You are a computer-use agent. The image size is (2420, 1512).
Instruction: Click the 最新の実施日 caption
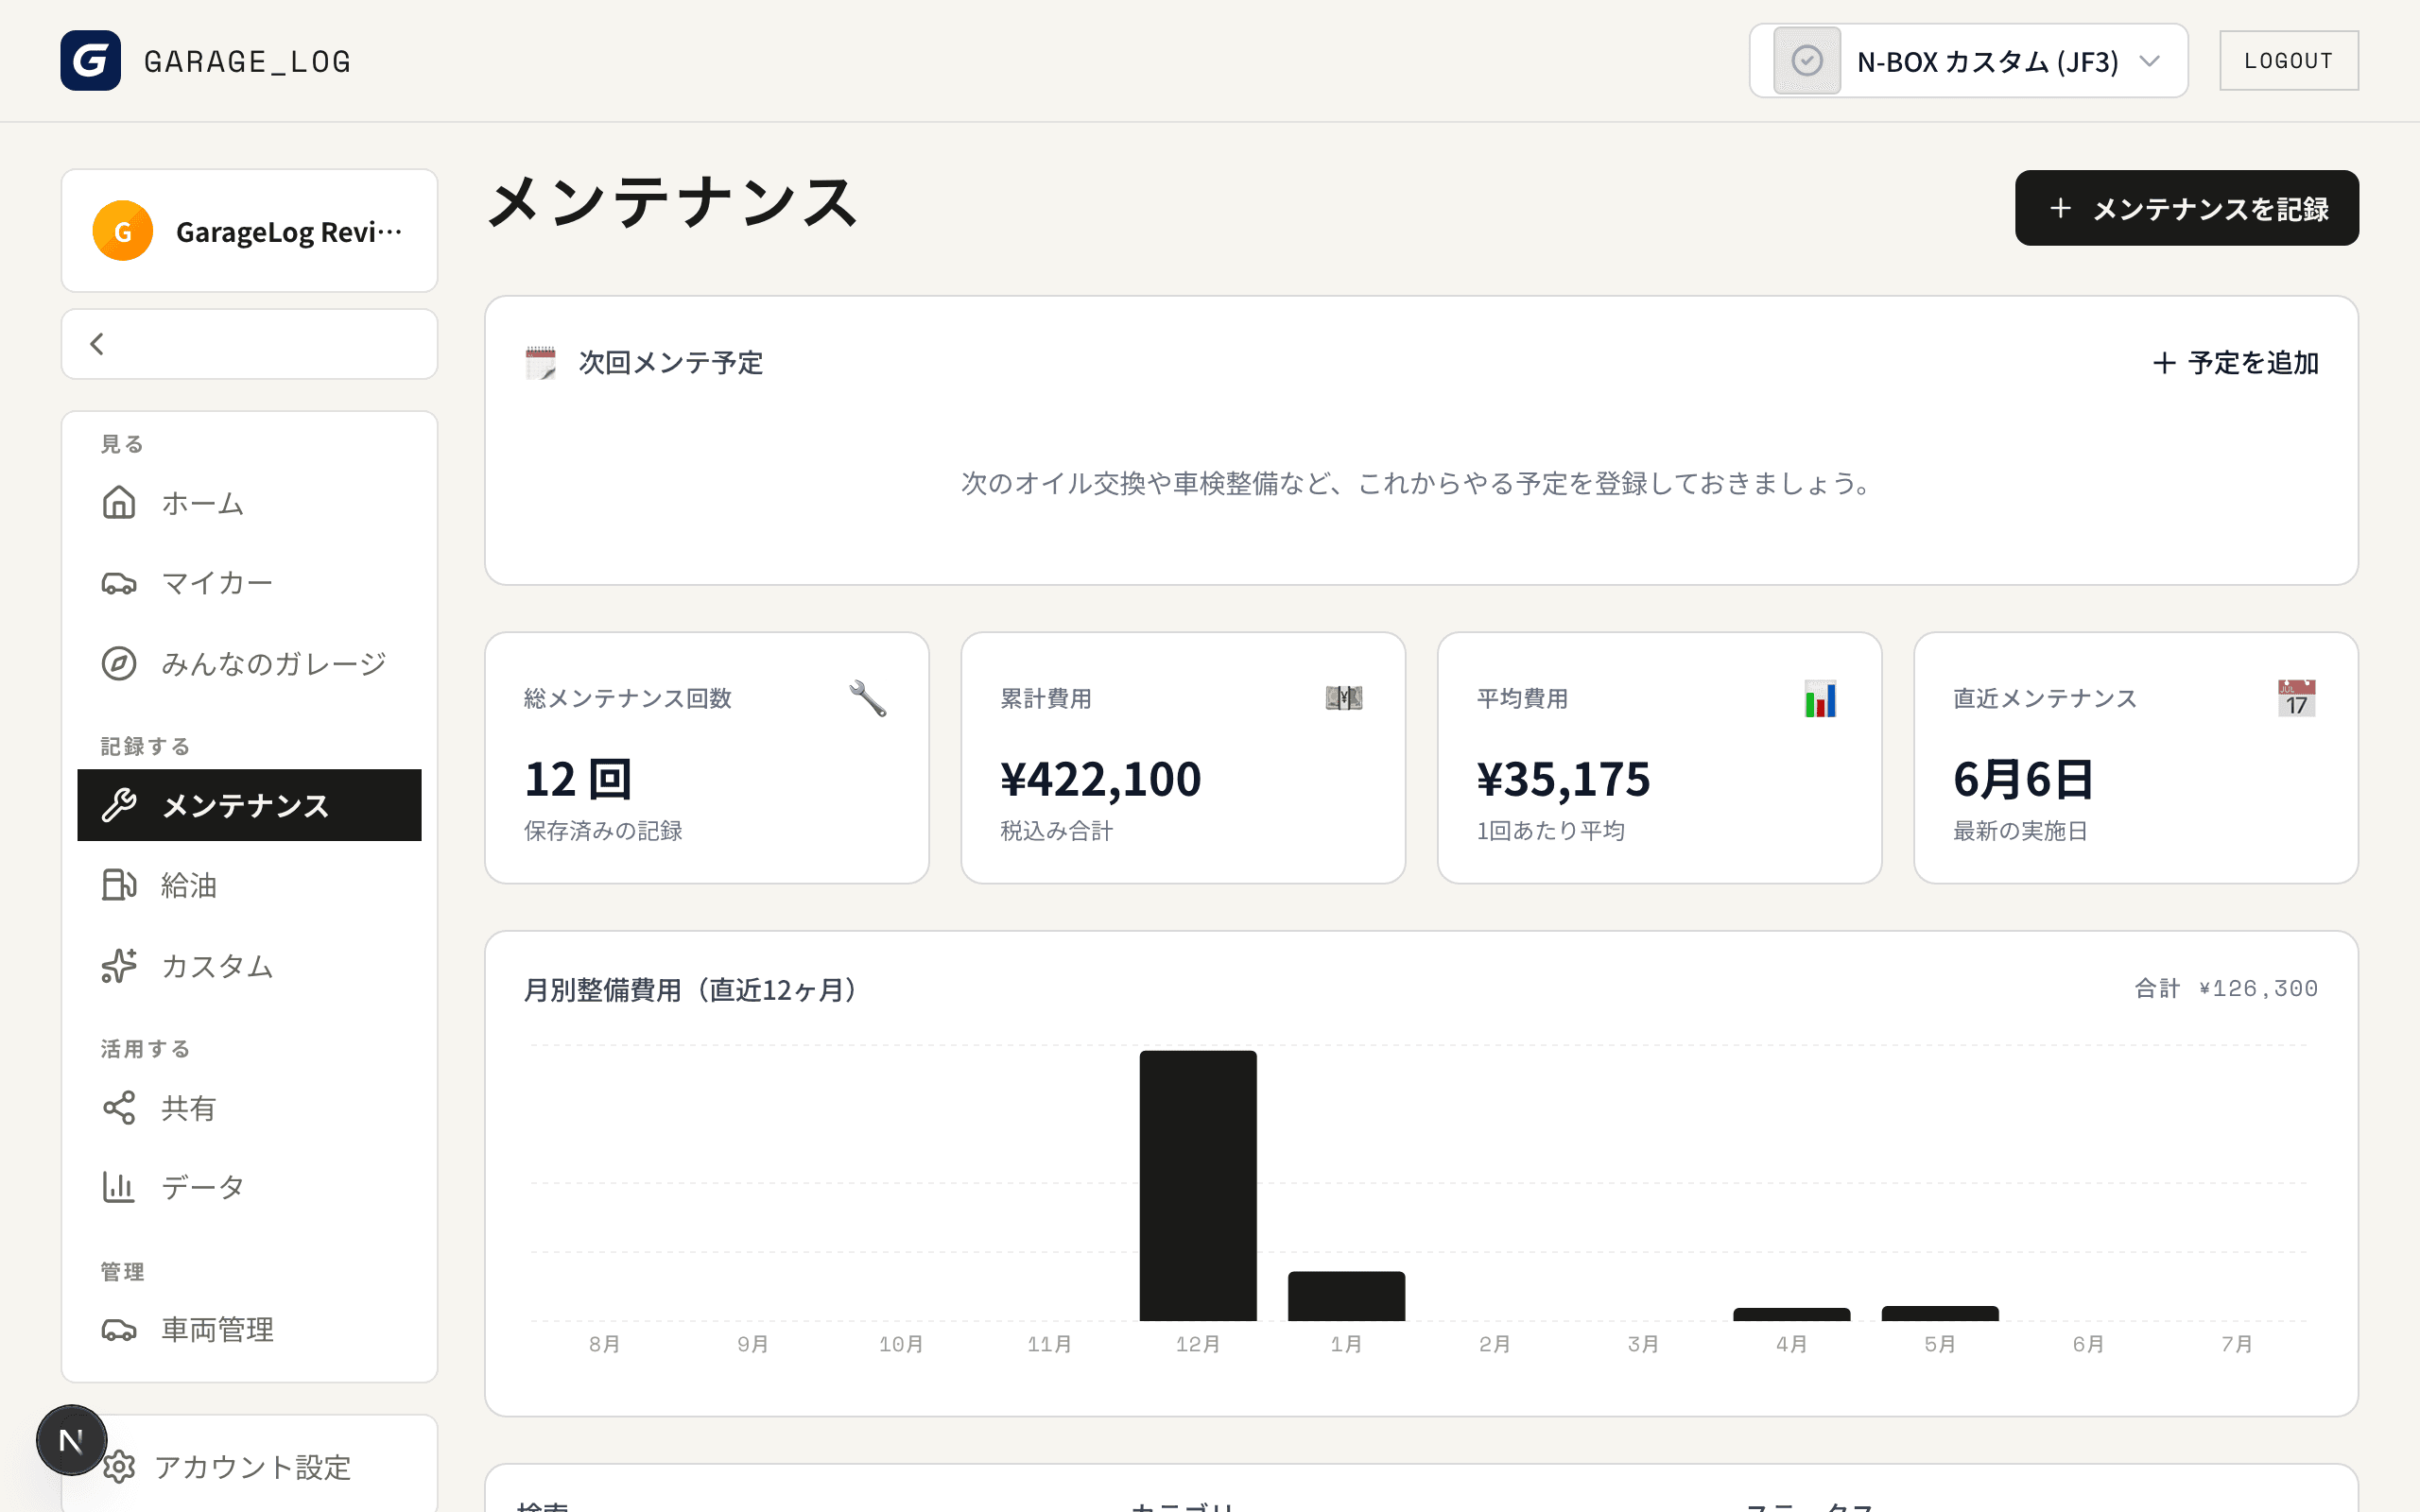pos(2020,831)
